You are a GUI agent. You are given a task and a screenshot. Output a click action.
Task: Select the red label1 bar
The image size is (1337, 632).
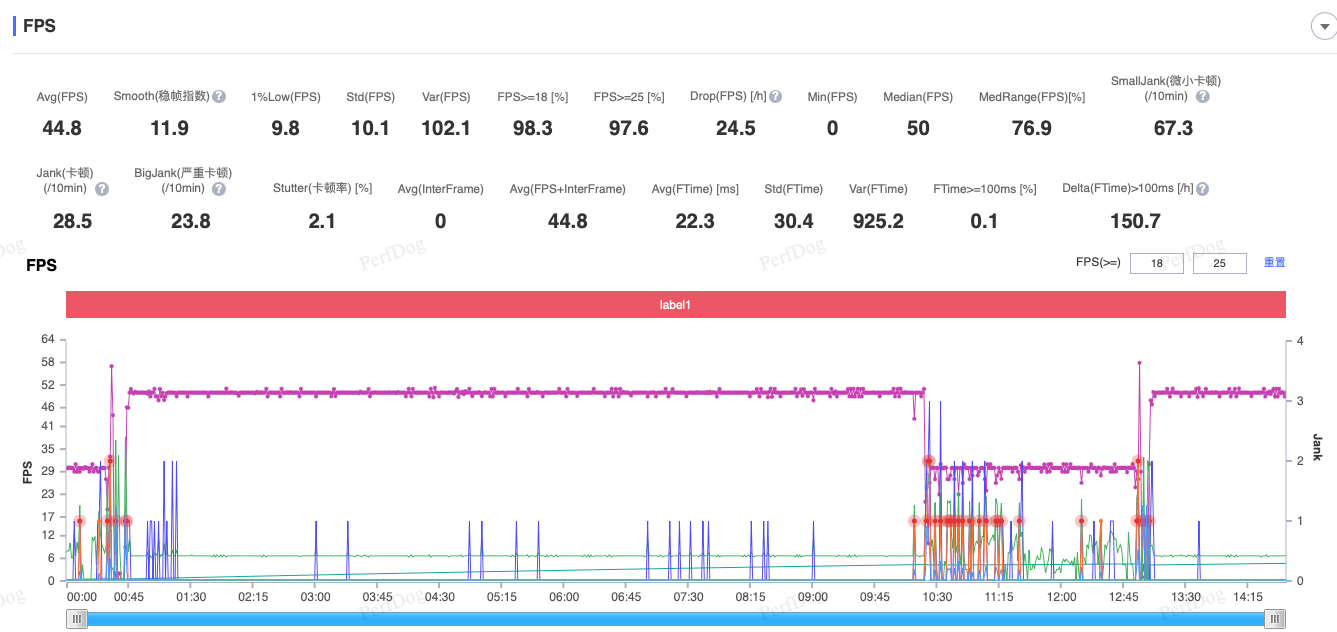pos(675,304)
